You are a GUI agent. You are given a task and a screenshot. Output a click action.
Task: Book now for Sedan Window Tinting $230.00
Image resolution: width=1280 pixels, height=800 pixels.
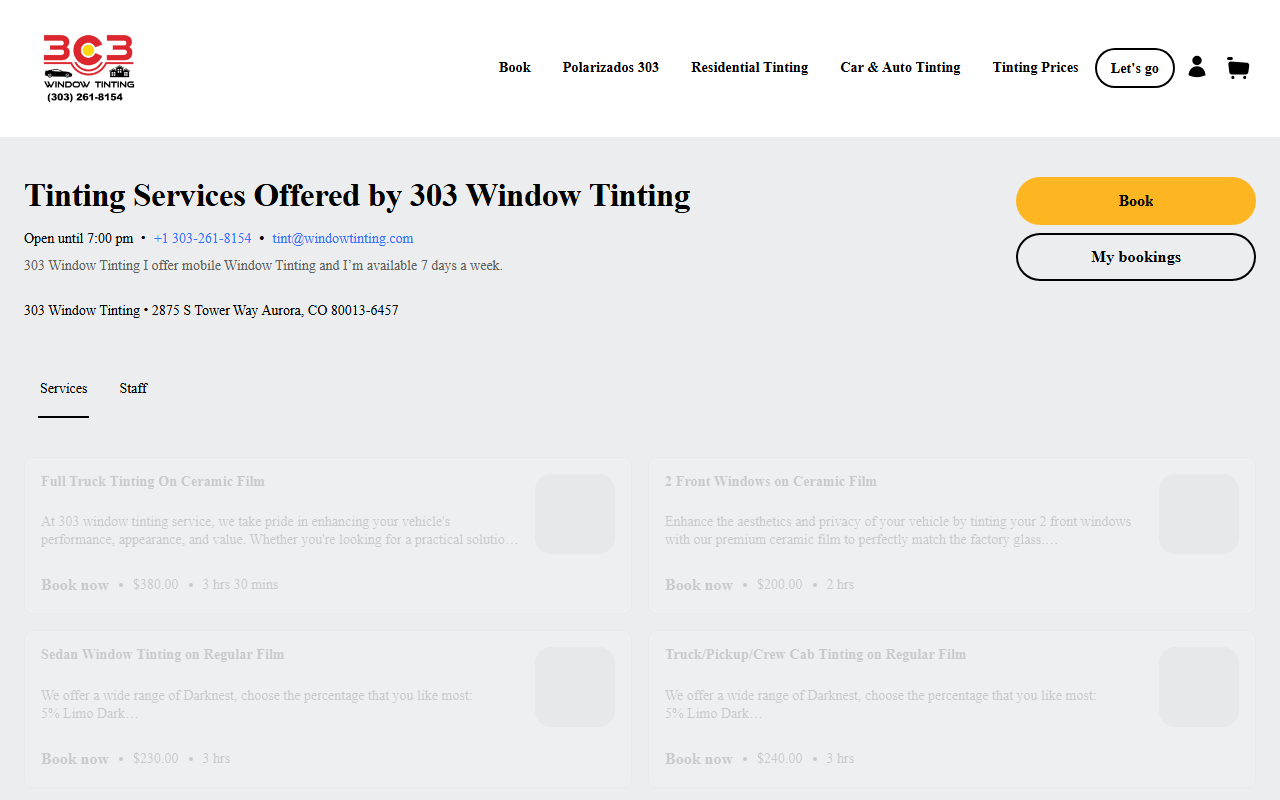point(75,759)
